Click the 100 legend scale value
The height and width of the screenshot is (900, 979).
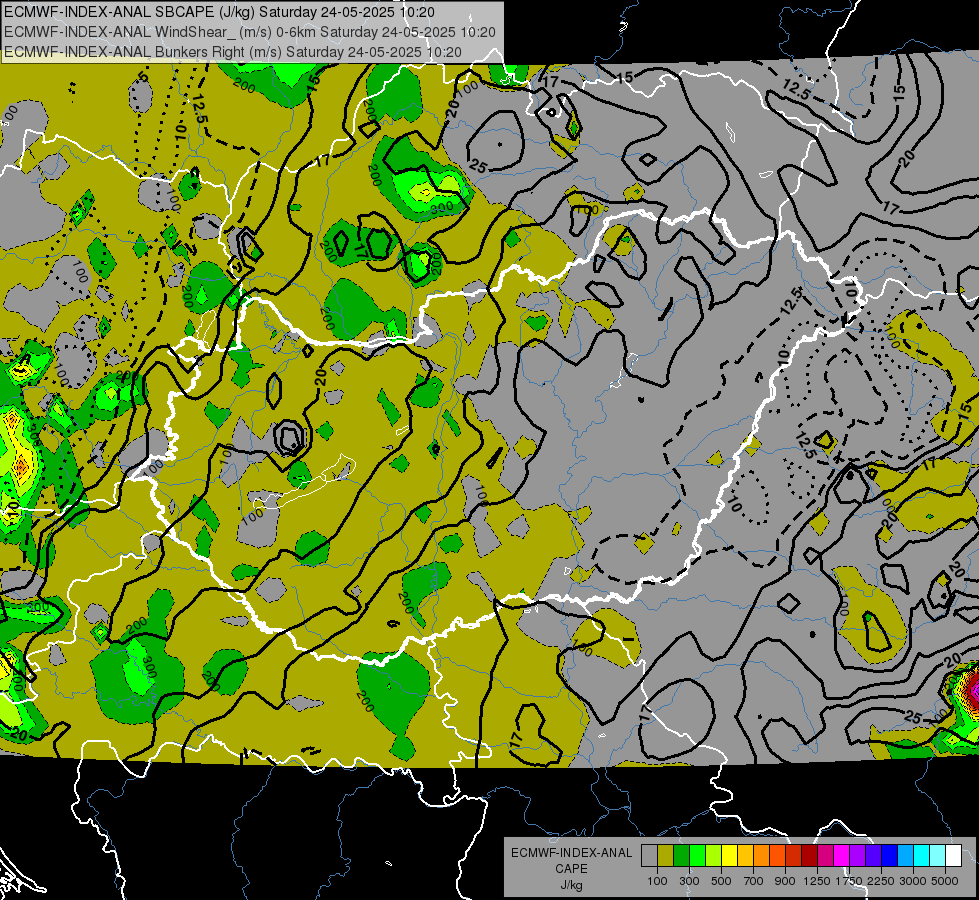(657, 881)
